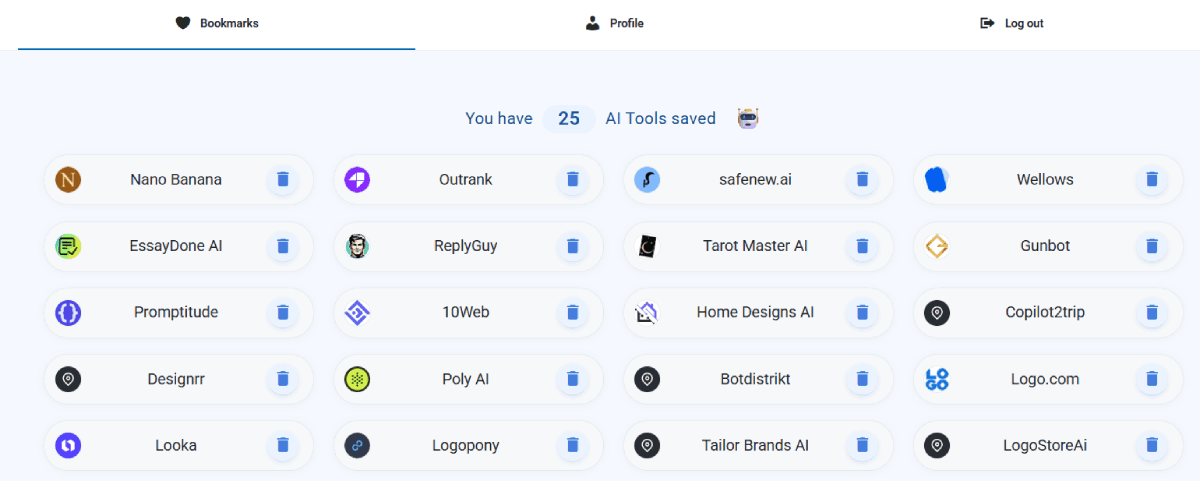This screenshot has height=481, width=1200.
Task: Delete the EssayDone AI bookmark
Action: [x=283, y=246]
